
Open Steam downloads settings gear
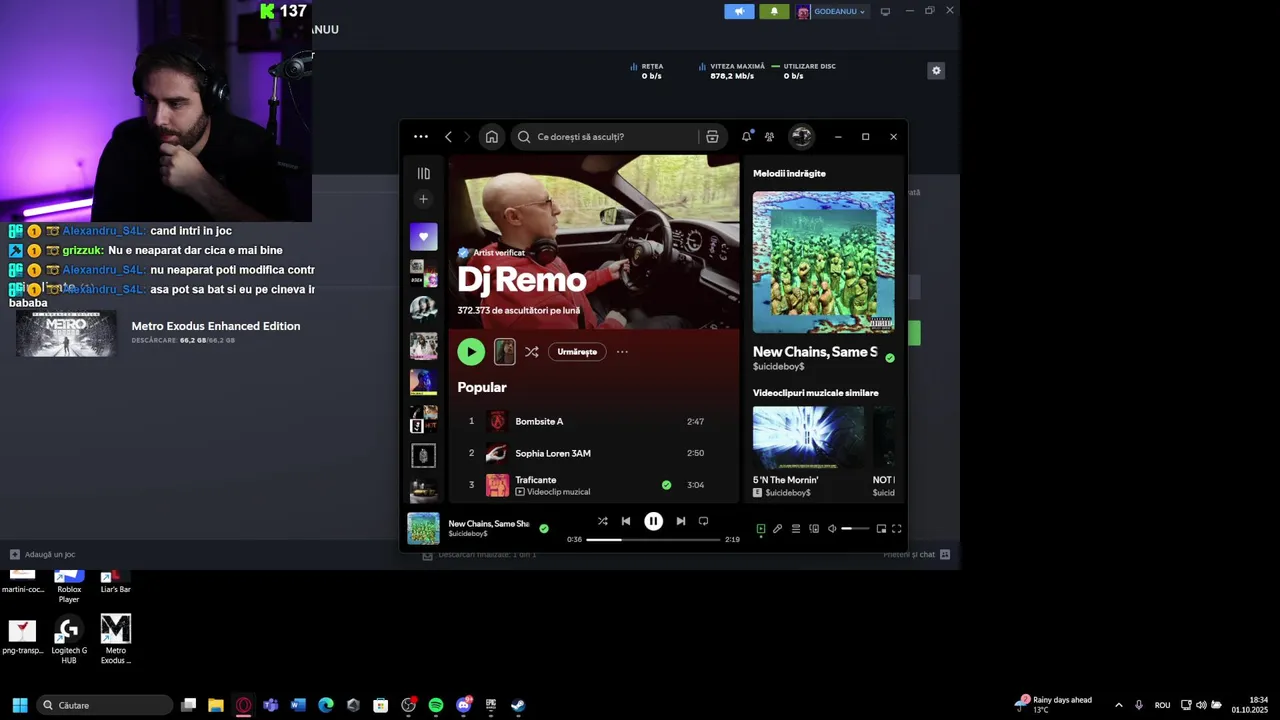pyautogui.click(x=936, y=71)
